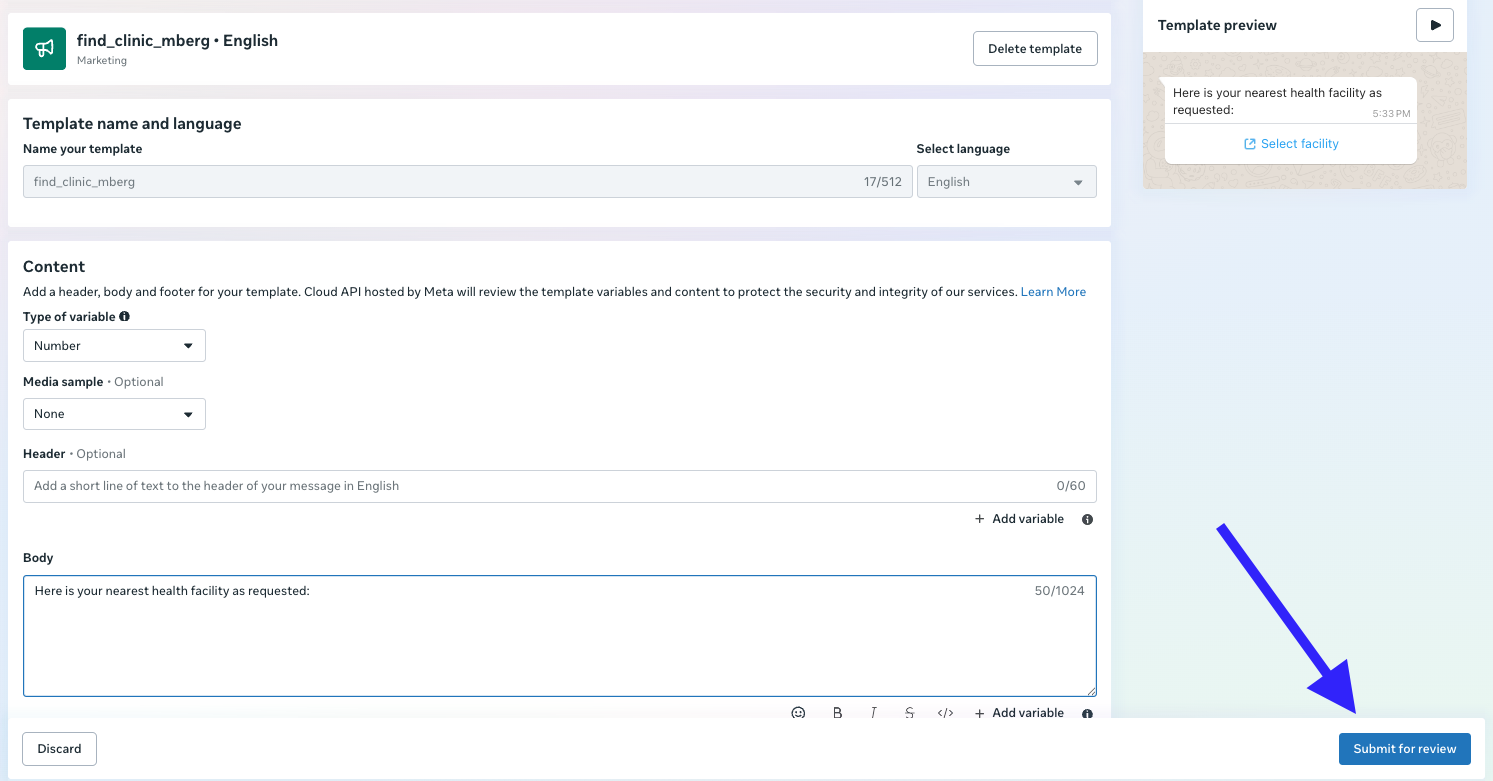1493x781 pixels.
Task: Focus the Header text input field
Action: click(540, 486)
